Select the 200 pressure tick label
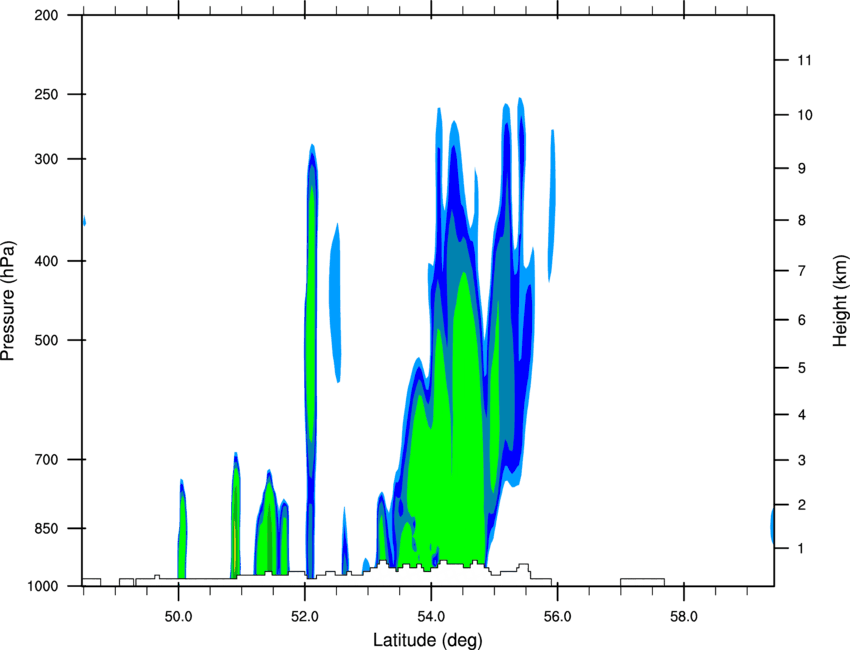Viewport: 850px width, 650px height. 46,15
